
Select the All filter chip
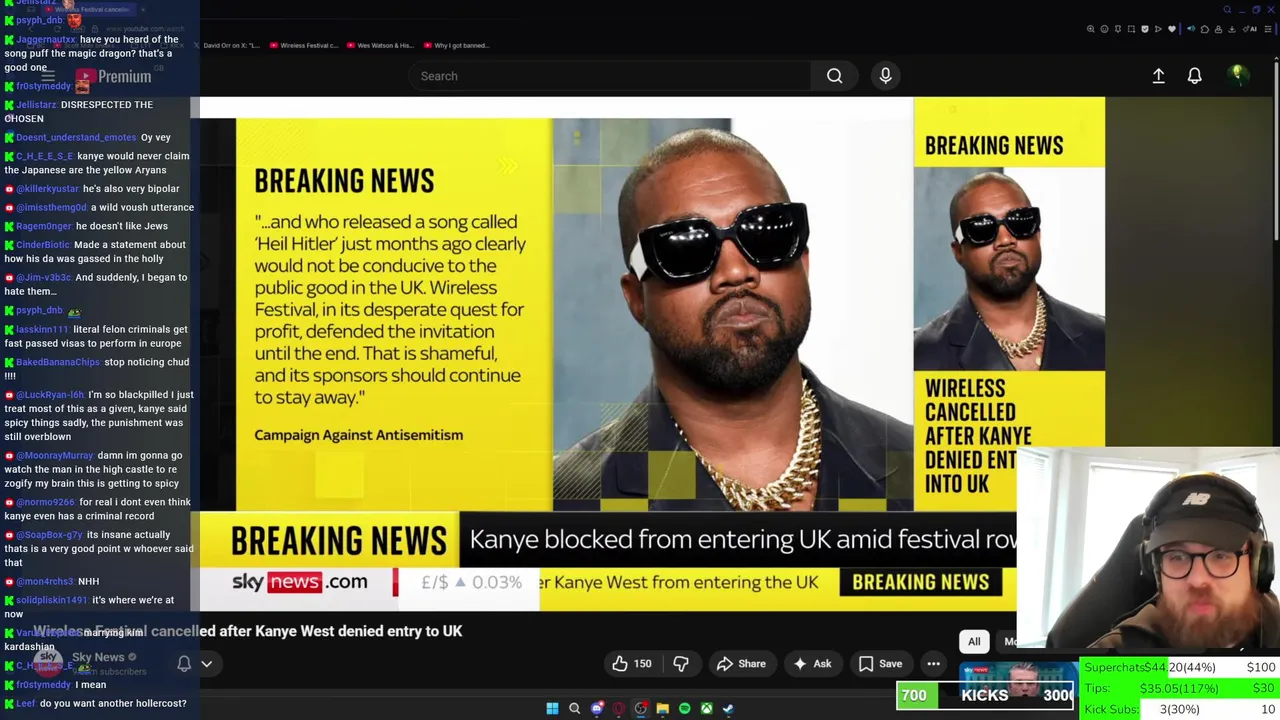(974, 642)
